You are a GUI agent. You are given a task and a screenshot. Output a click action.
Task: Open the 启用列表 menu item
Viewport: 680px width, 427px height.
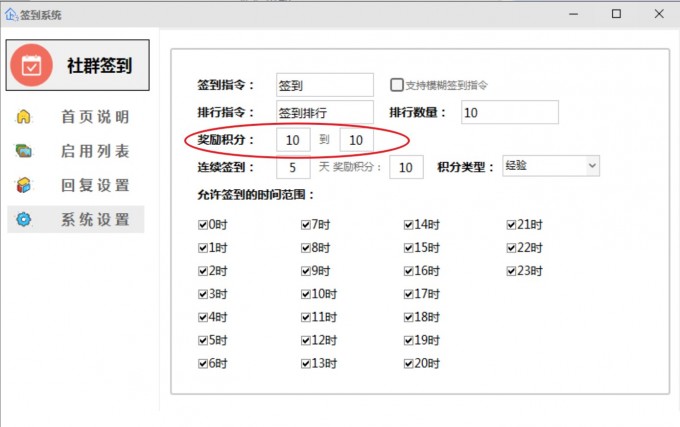[75, 151]
